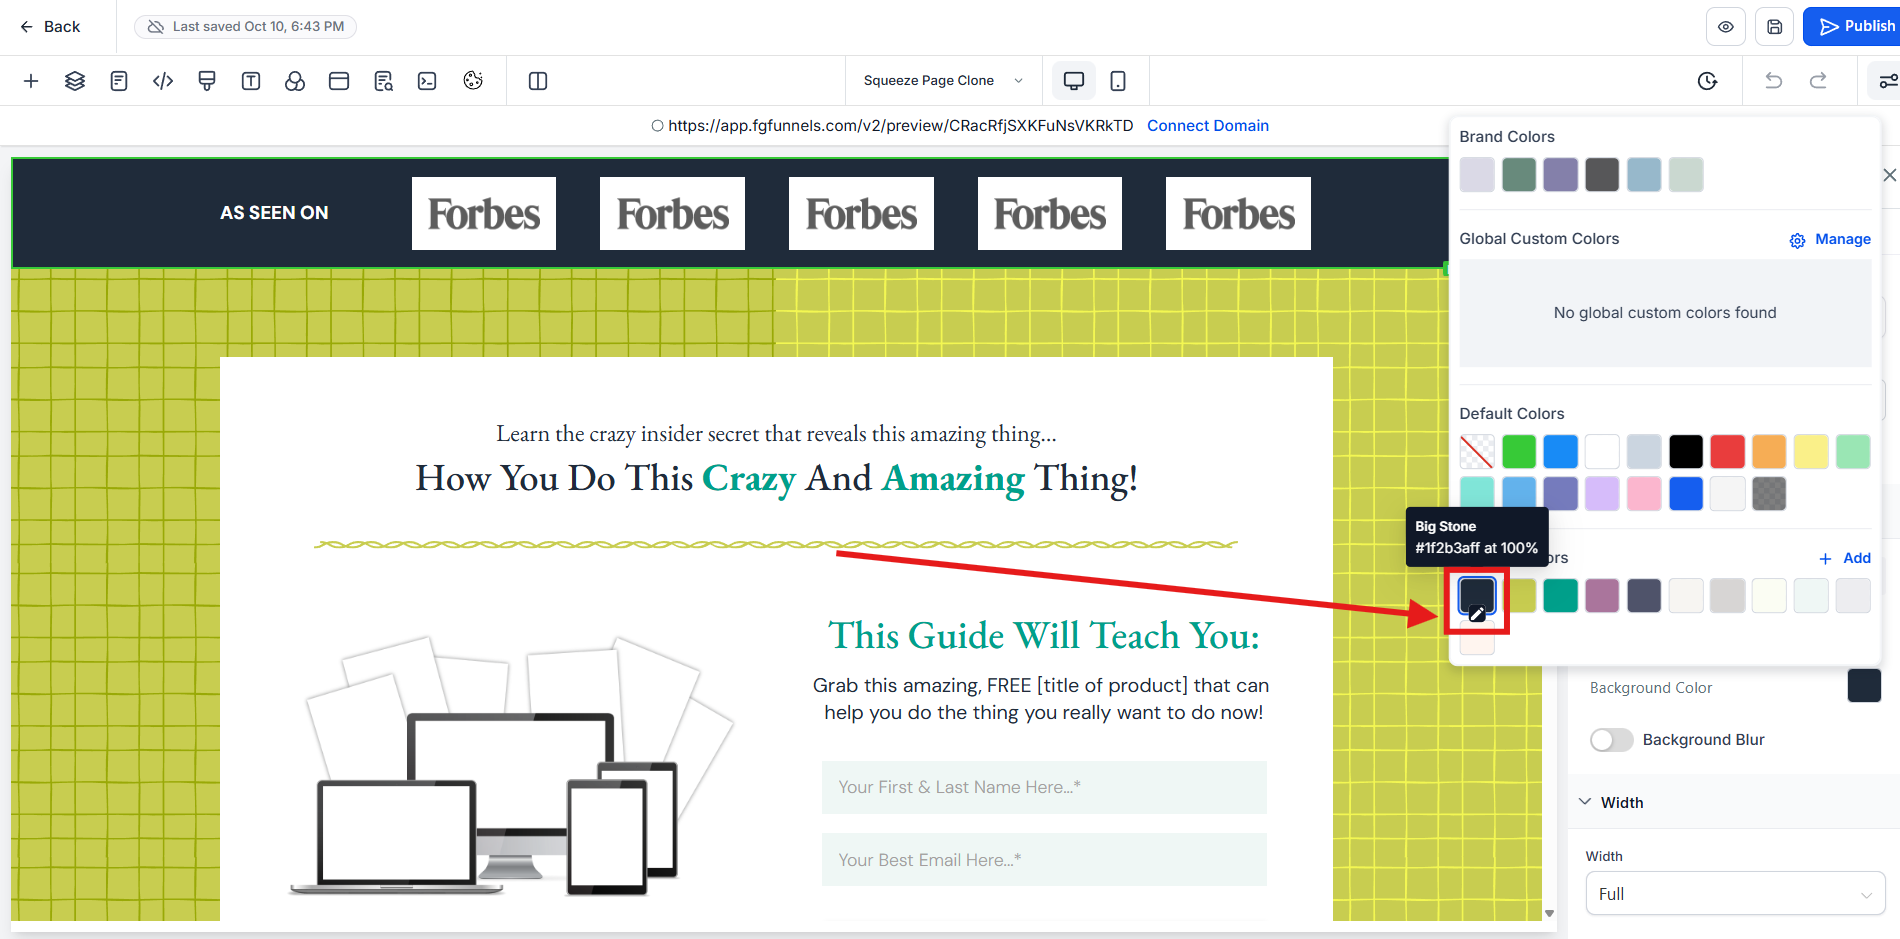The width and height of the screenshot is (1900, 939).
Task: Click the Manage gear icon
Action: tap(1797, 240)
